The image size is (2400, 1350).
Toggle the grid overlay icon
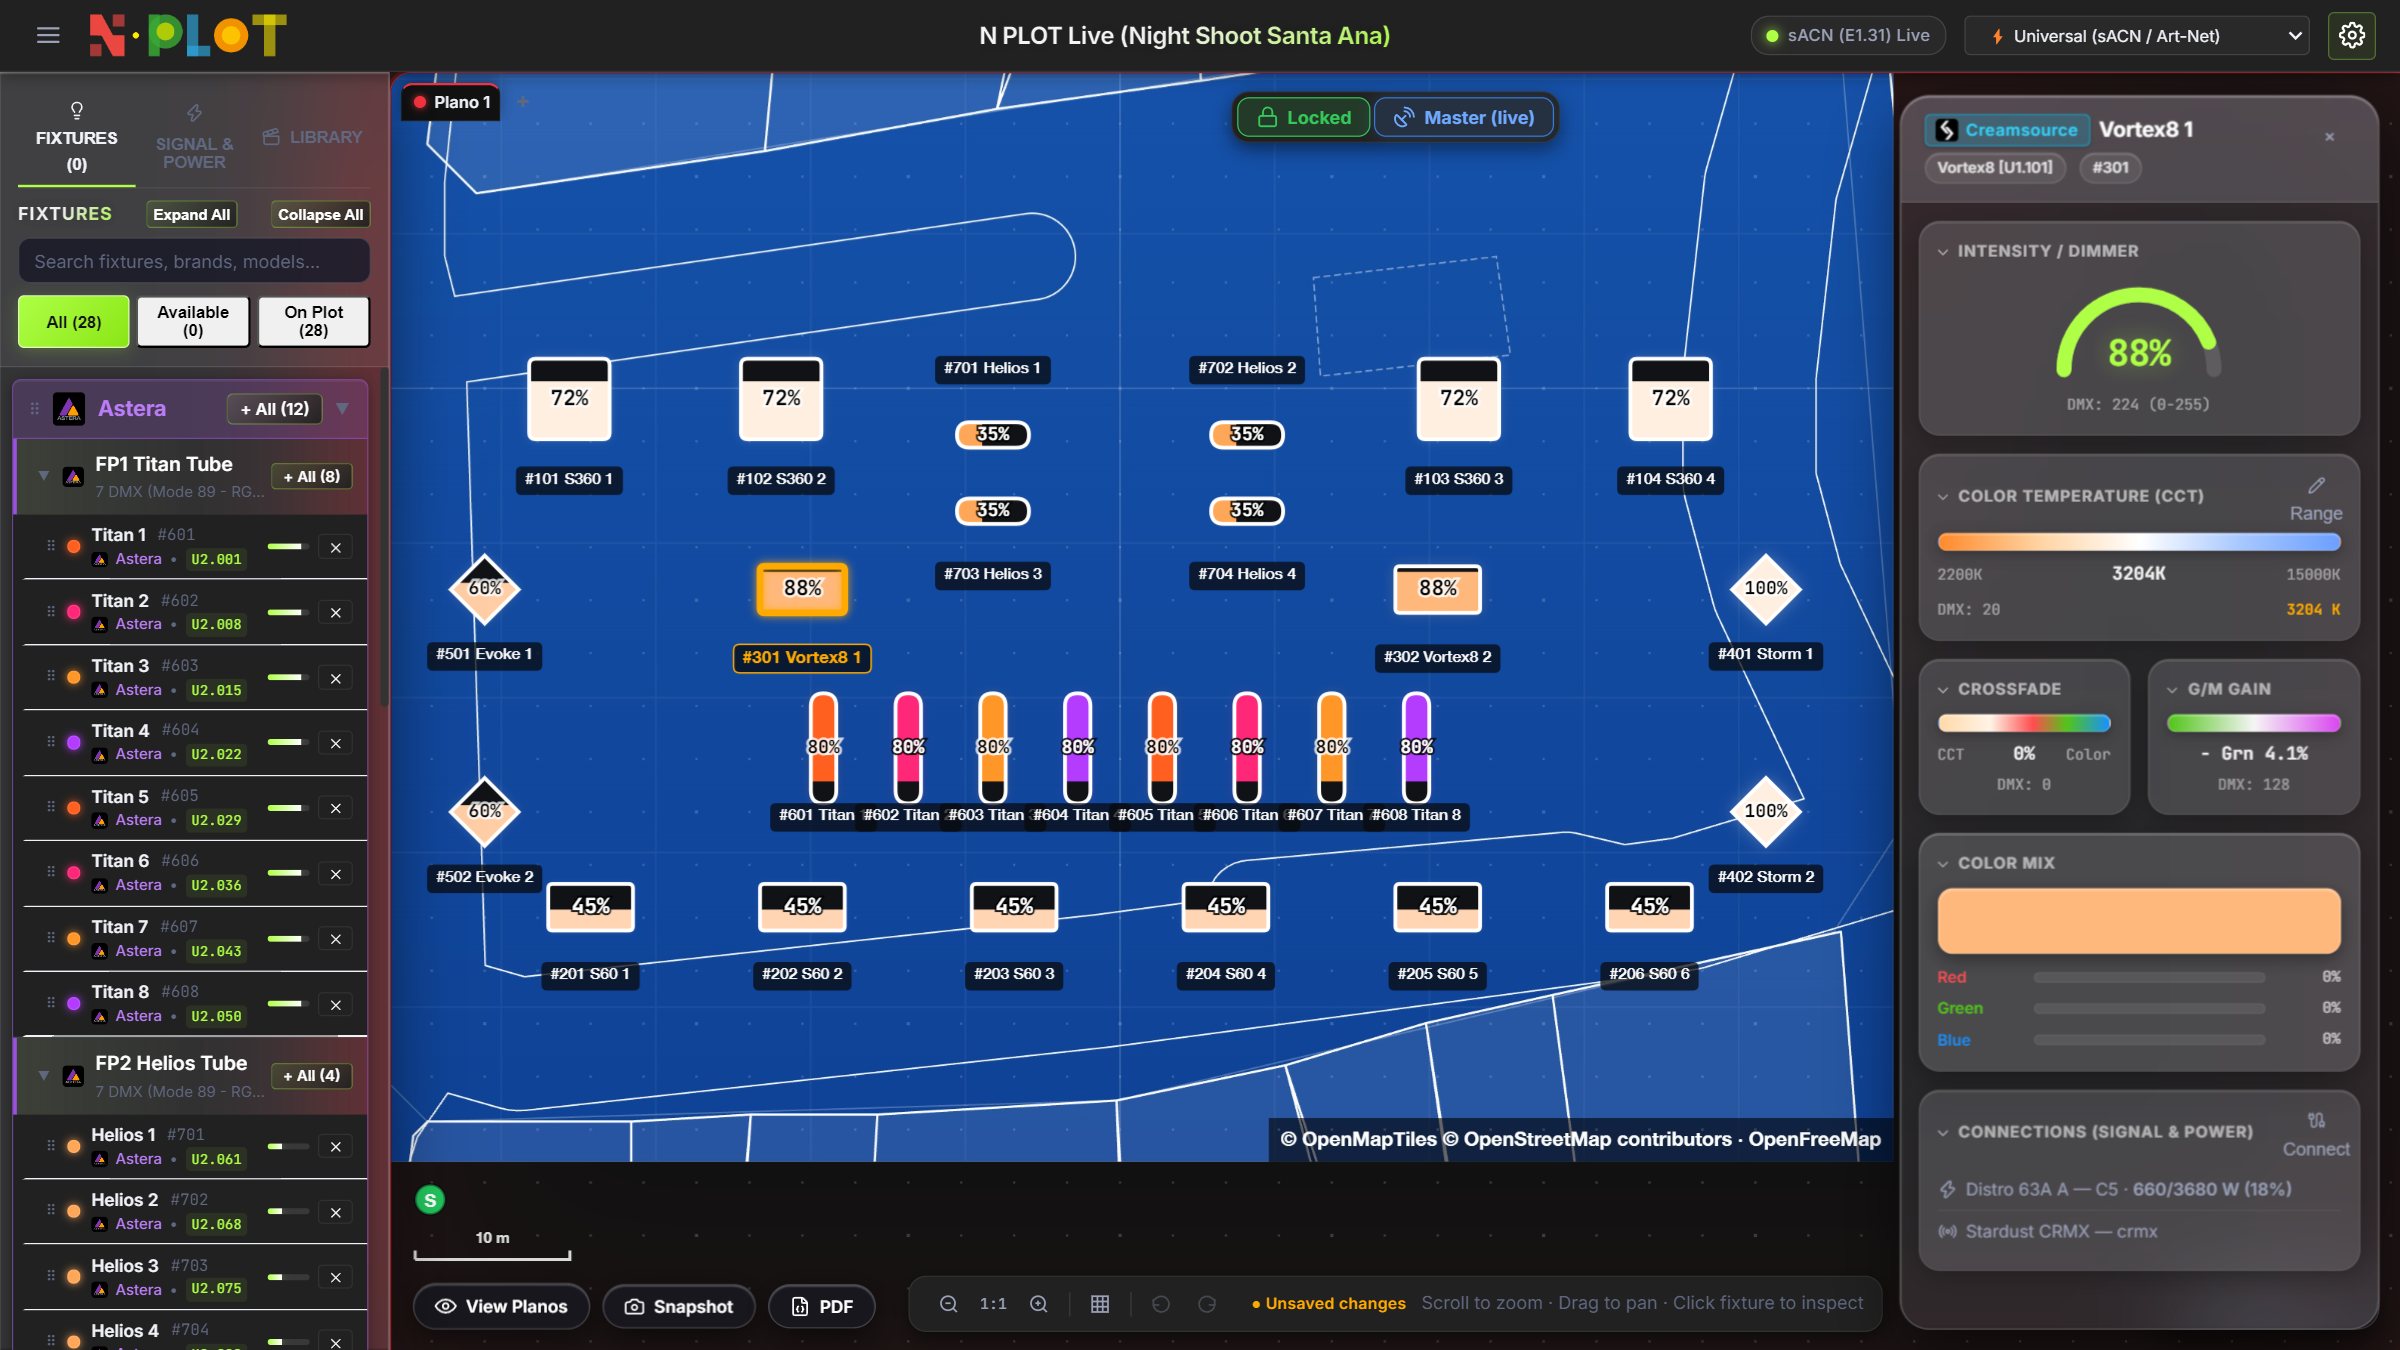coord(1100,1304)
